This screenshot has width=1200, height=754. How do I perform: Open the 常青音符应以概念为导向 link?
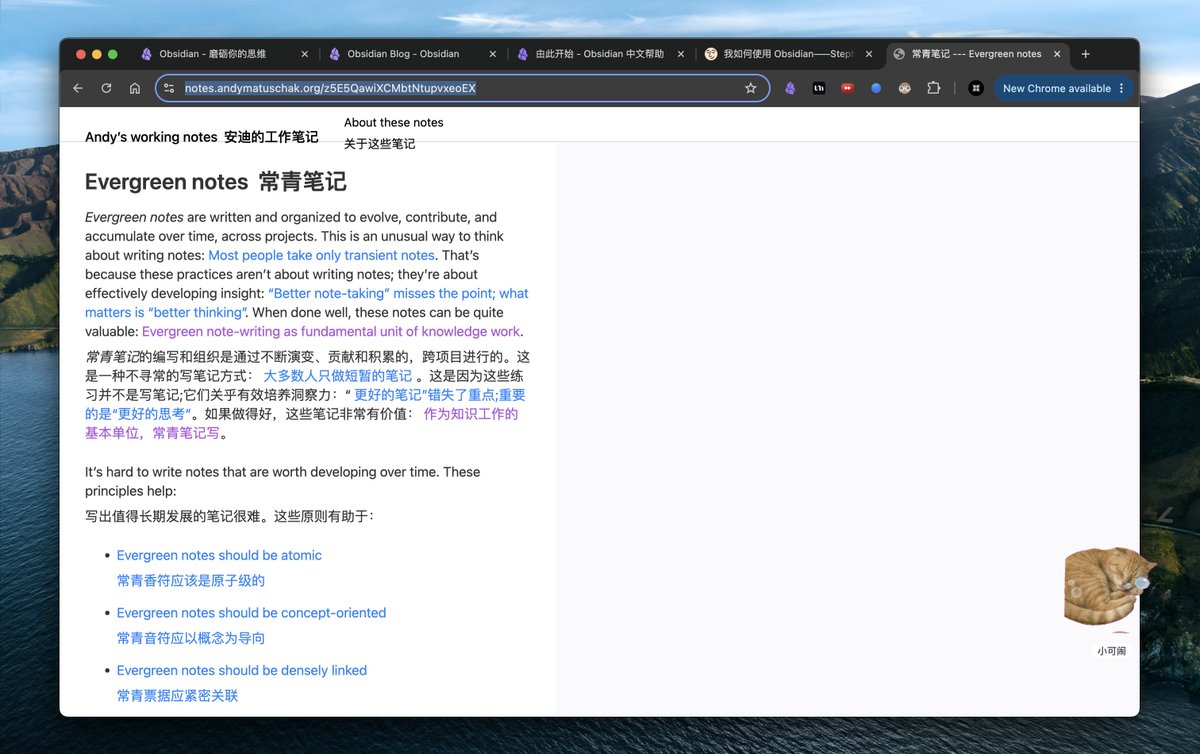point(191,638)
